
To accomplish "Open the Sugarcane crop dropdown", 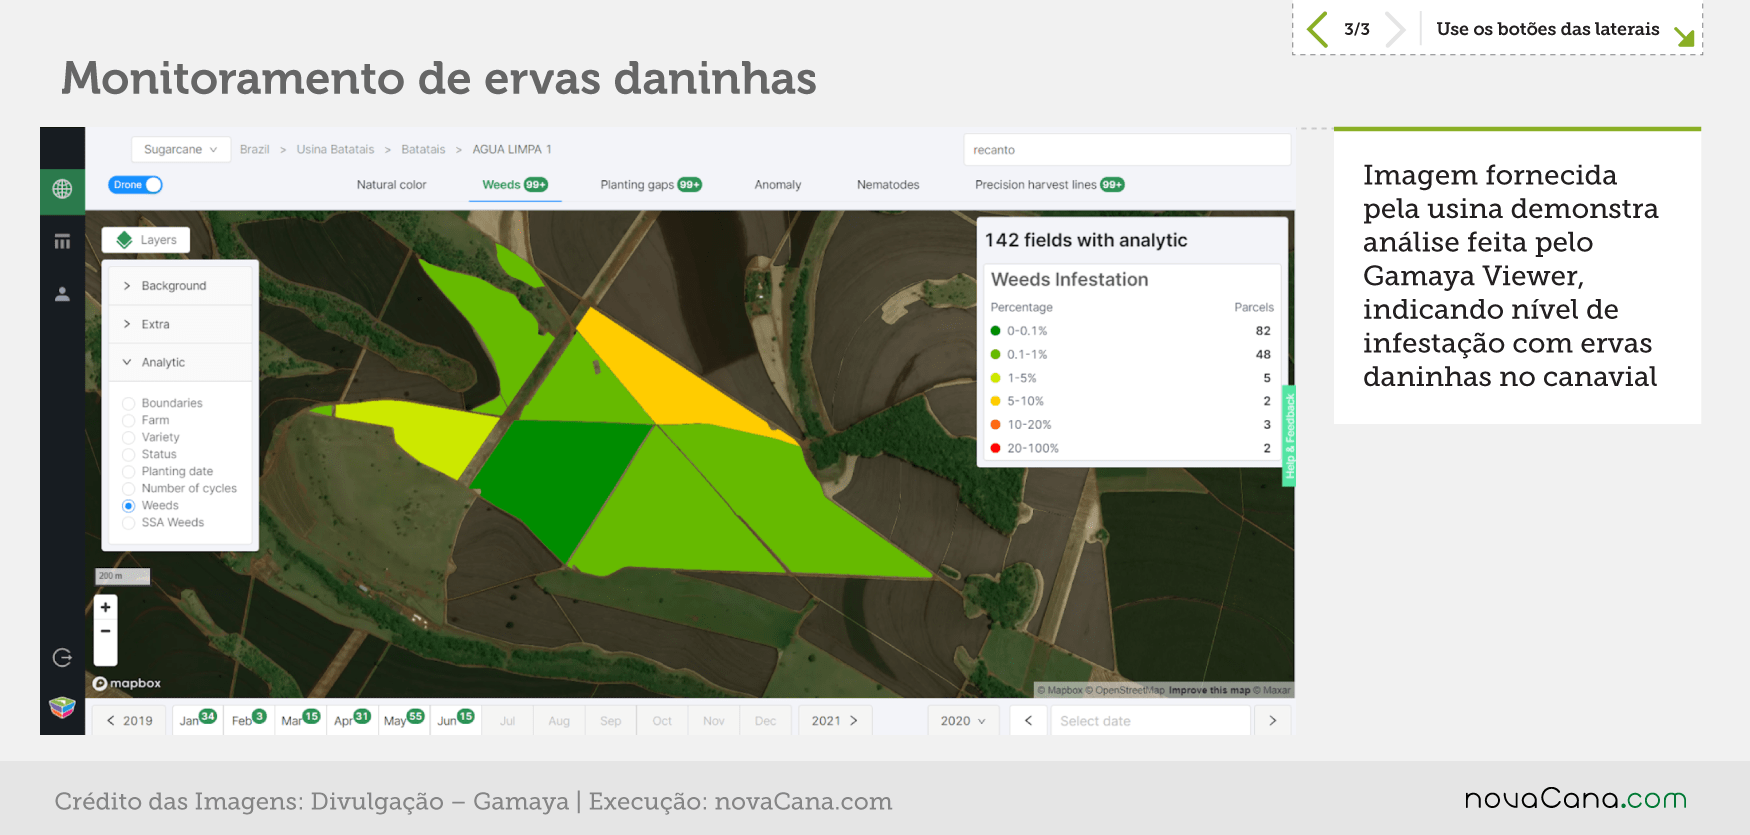I will pyautogui.click(x=181, y=149).
